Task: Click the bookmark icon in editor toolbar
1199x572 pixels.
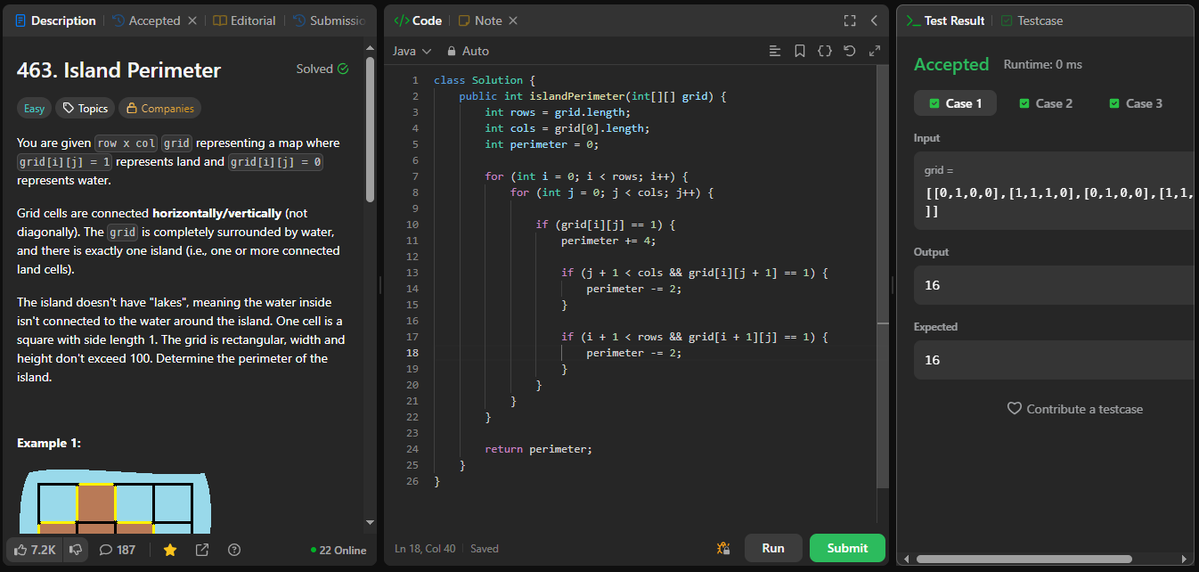Action: click(x=799, y=51)
